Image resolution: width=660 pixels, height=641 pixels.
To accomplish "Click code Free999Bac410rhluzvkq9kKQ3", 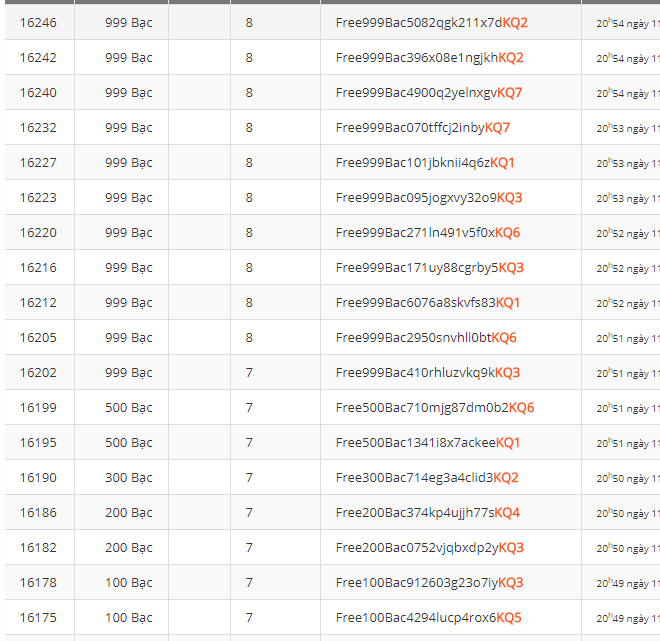I will (x=428, y=372).
